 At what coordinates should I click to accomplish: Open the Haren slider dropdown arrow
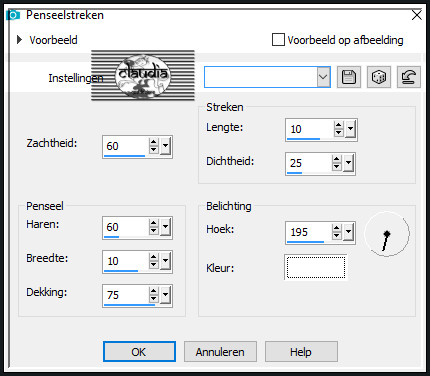point(165,227)
